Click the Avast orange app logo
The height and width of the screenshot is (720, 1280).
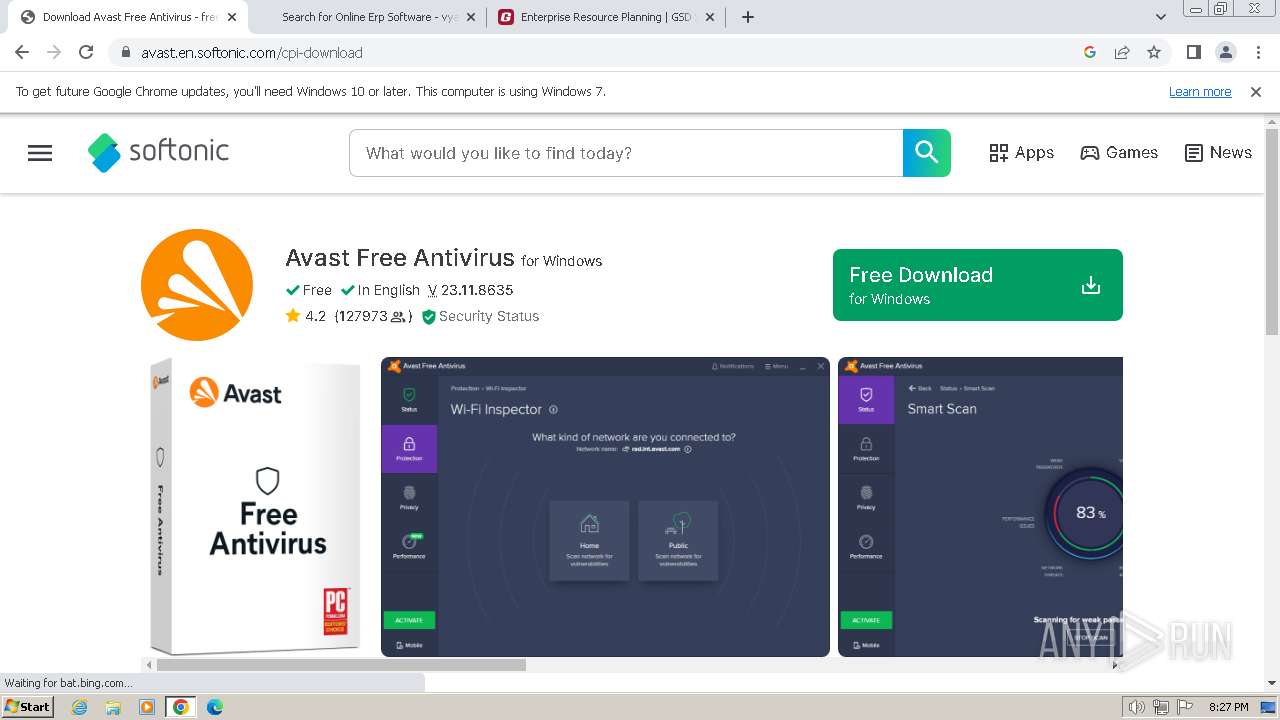click(197, 285)
